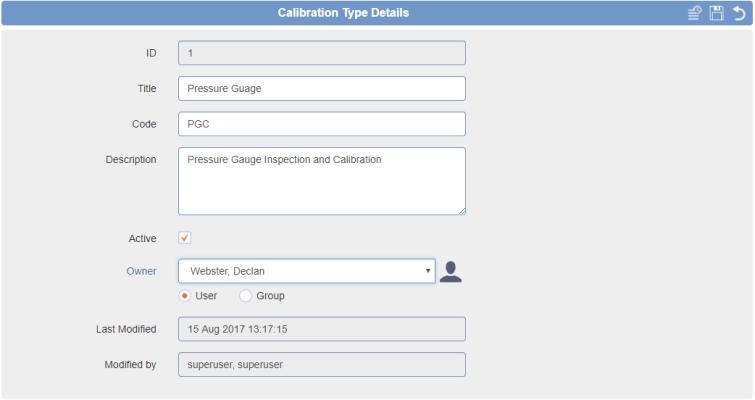Expand the Owner dropdown showing Webster, Declan

click(x=307, y=271)
